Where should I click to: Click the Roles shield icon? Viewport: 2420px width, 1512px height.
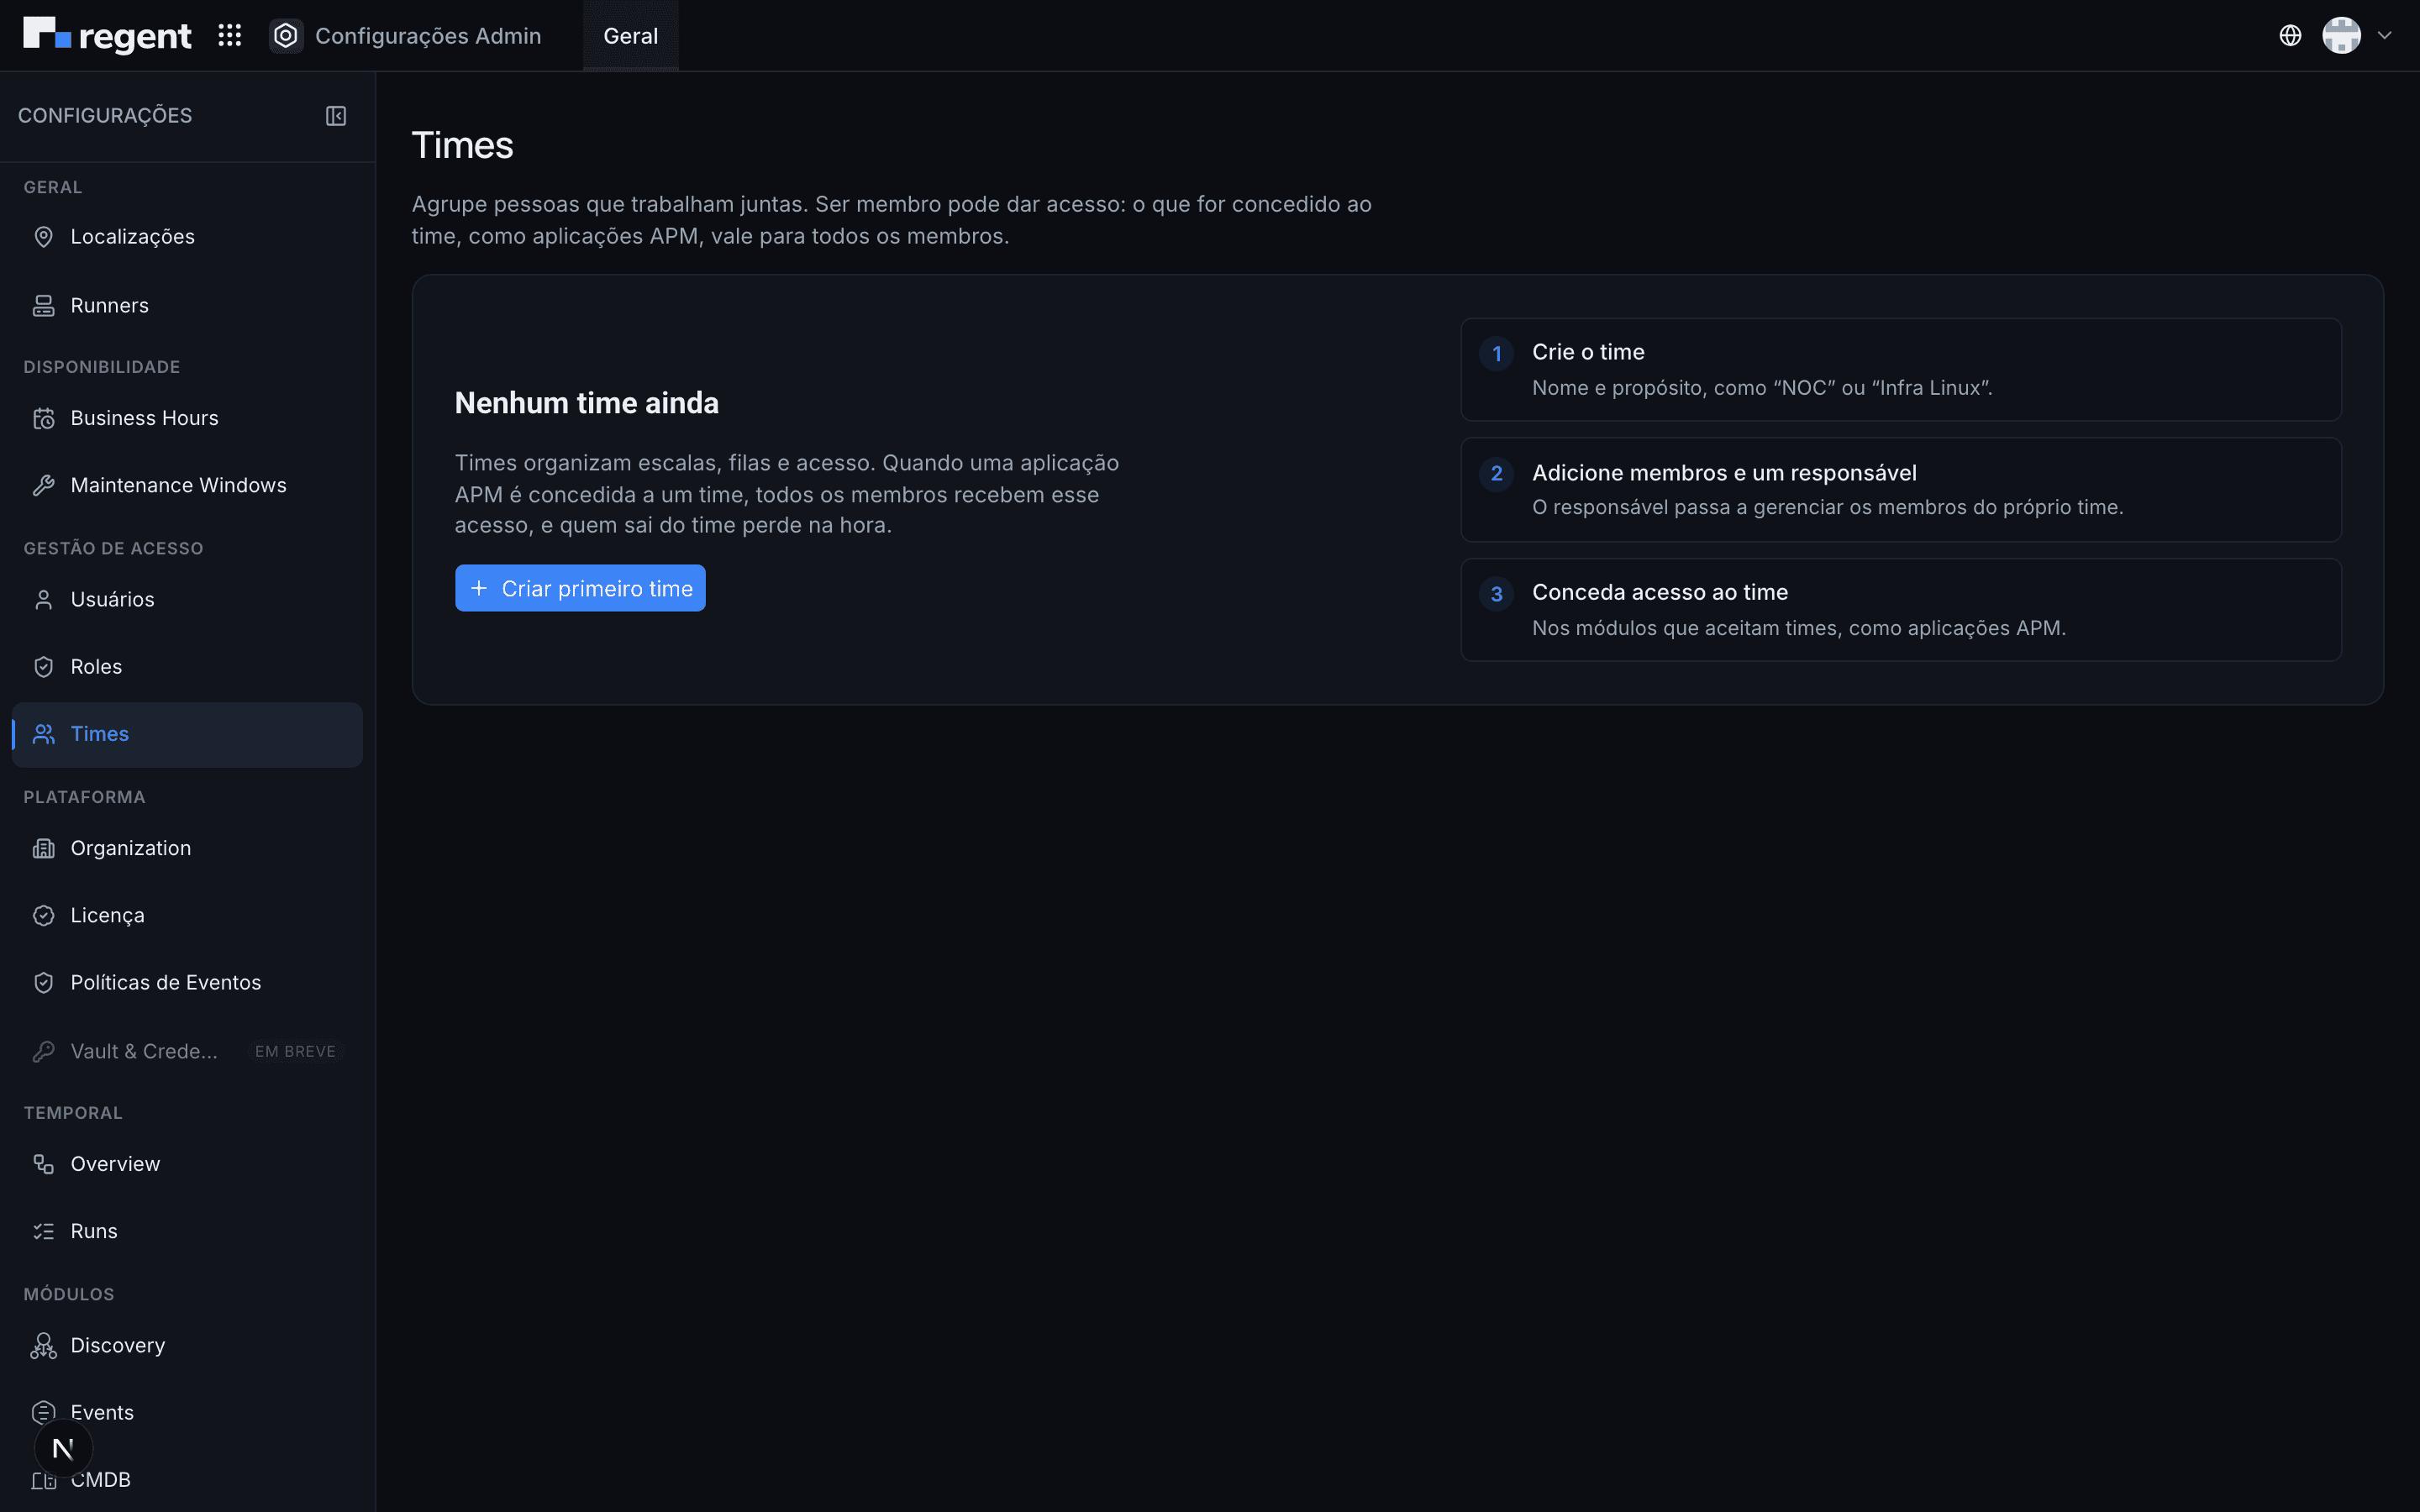pos(43,667)
